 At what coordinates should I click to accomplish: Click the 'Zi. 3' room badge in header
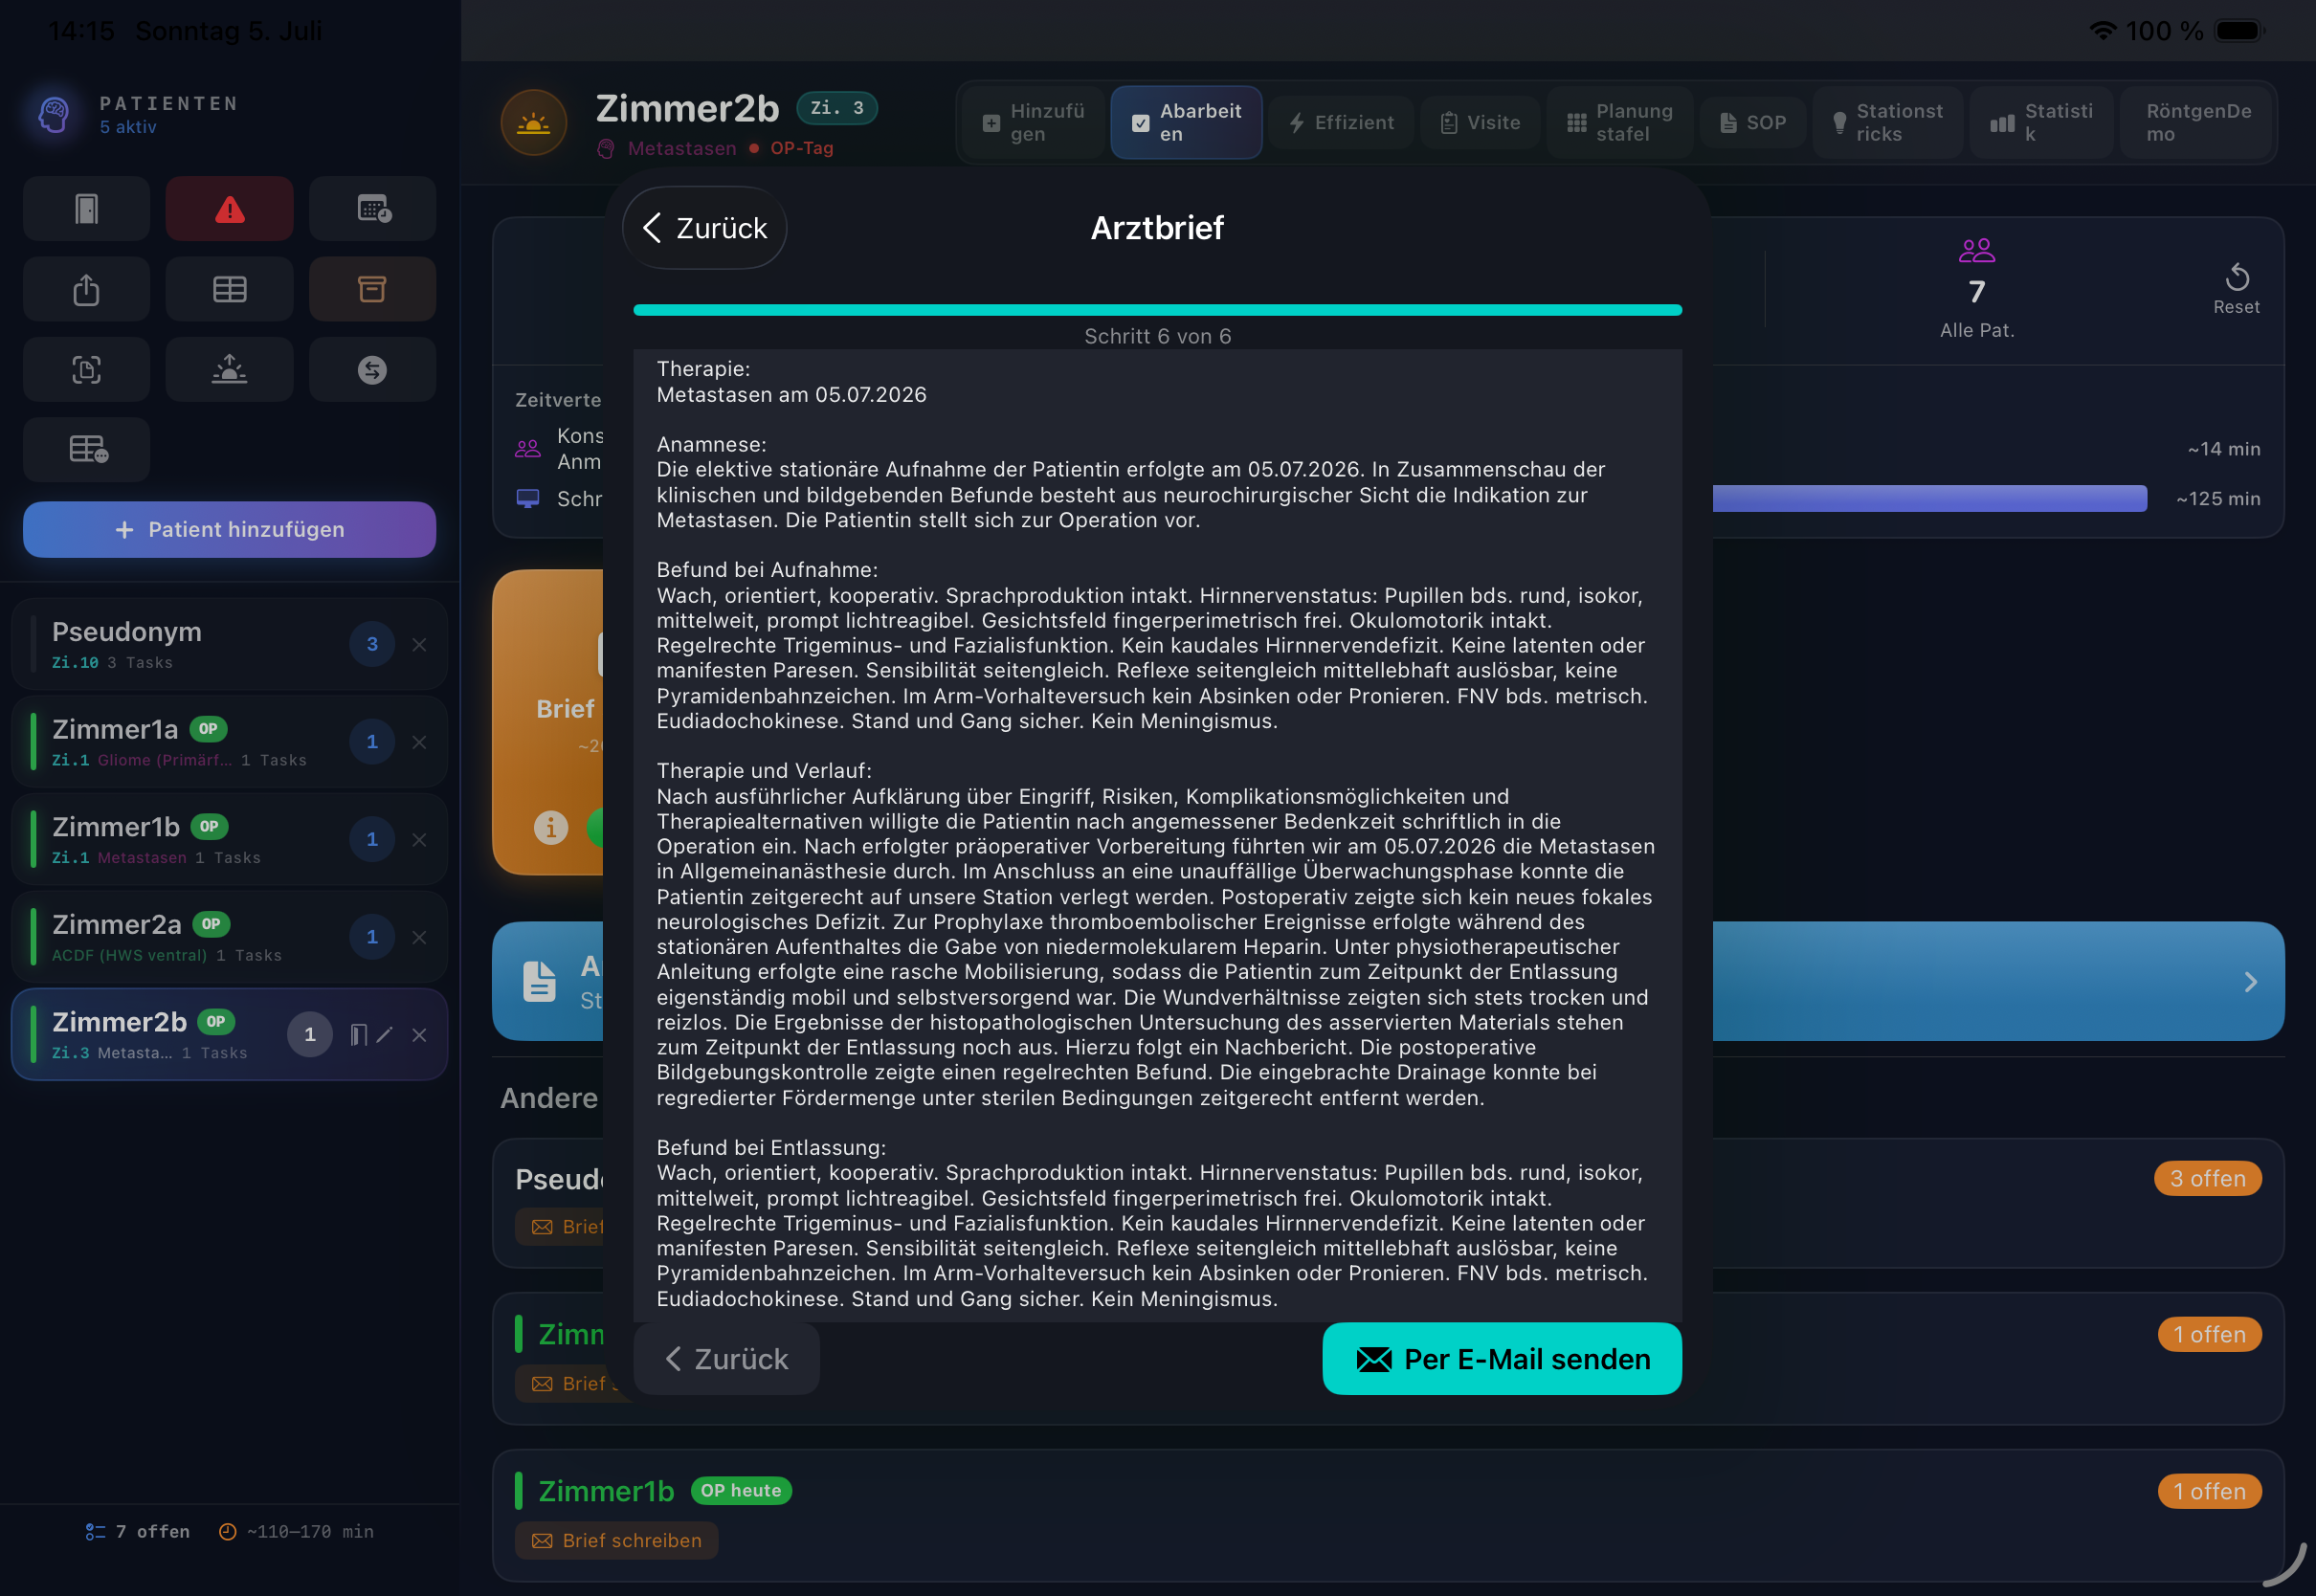tap(836, 108)
